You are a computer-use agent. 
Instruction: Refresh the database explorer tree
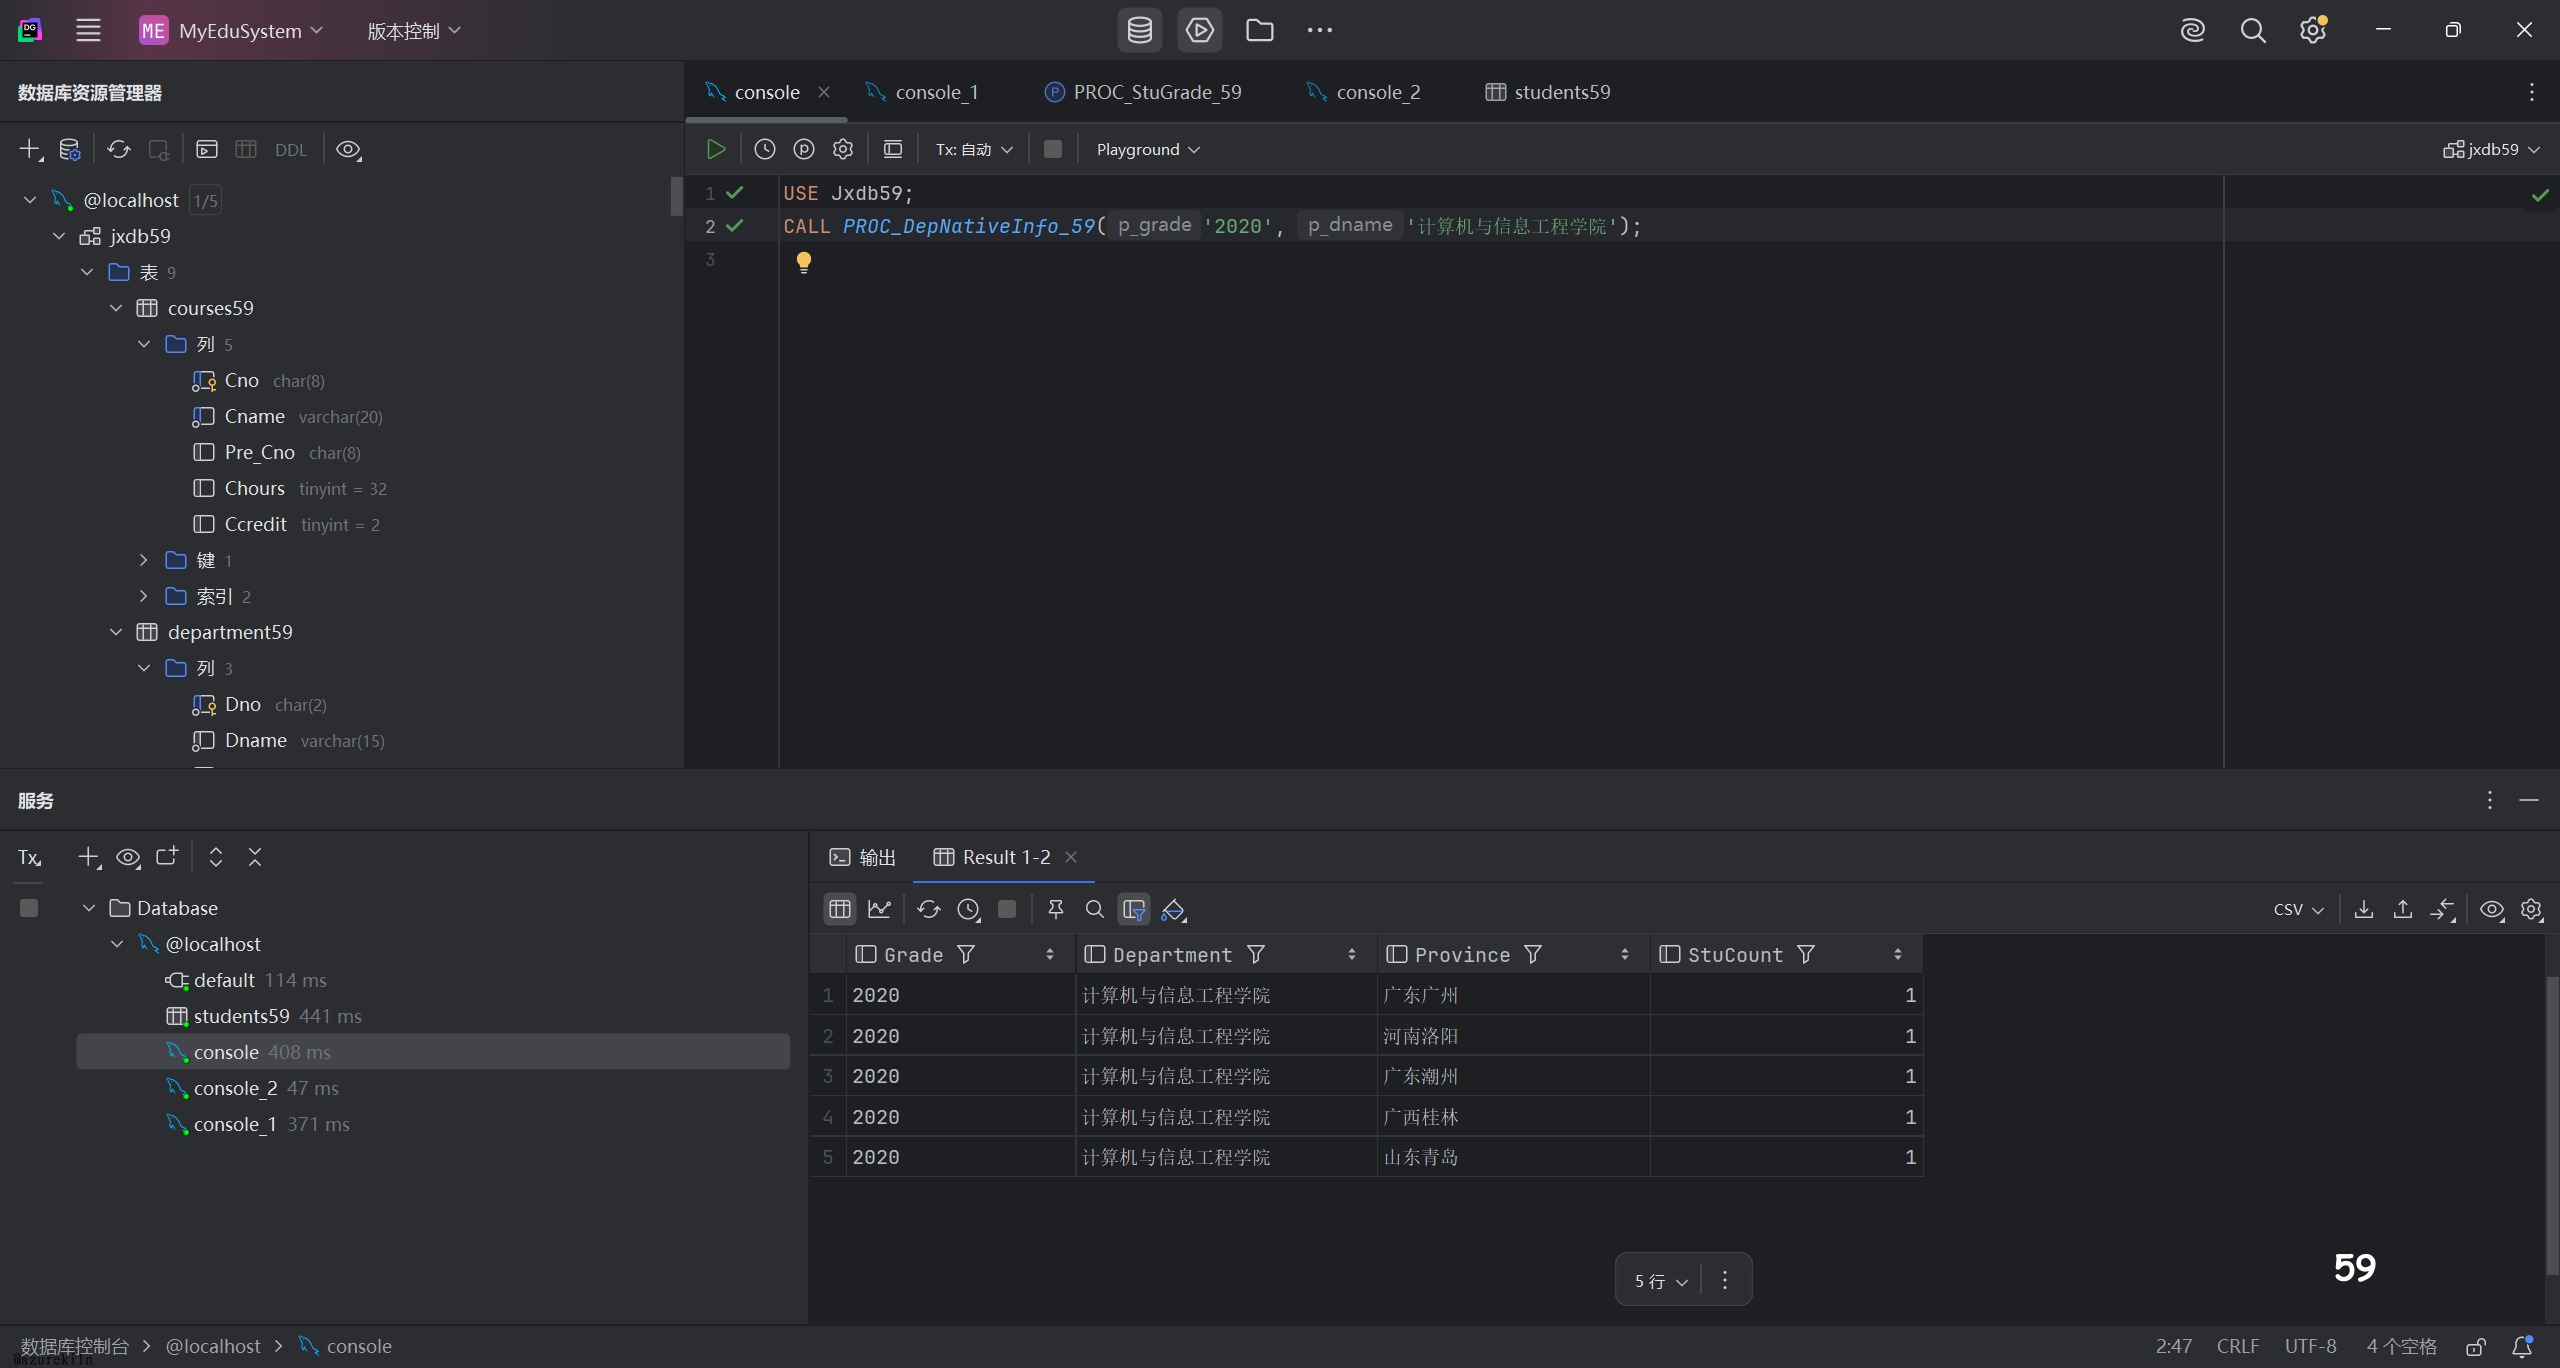tap(119, 150)
